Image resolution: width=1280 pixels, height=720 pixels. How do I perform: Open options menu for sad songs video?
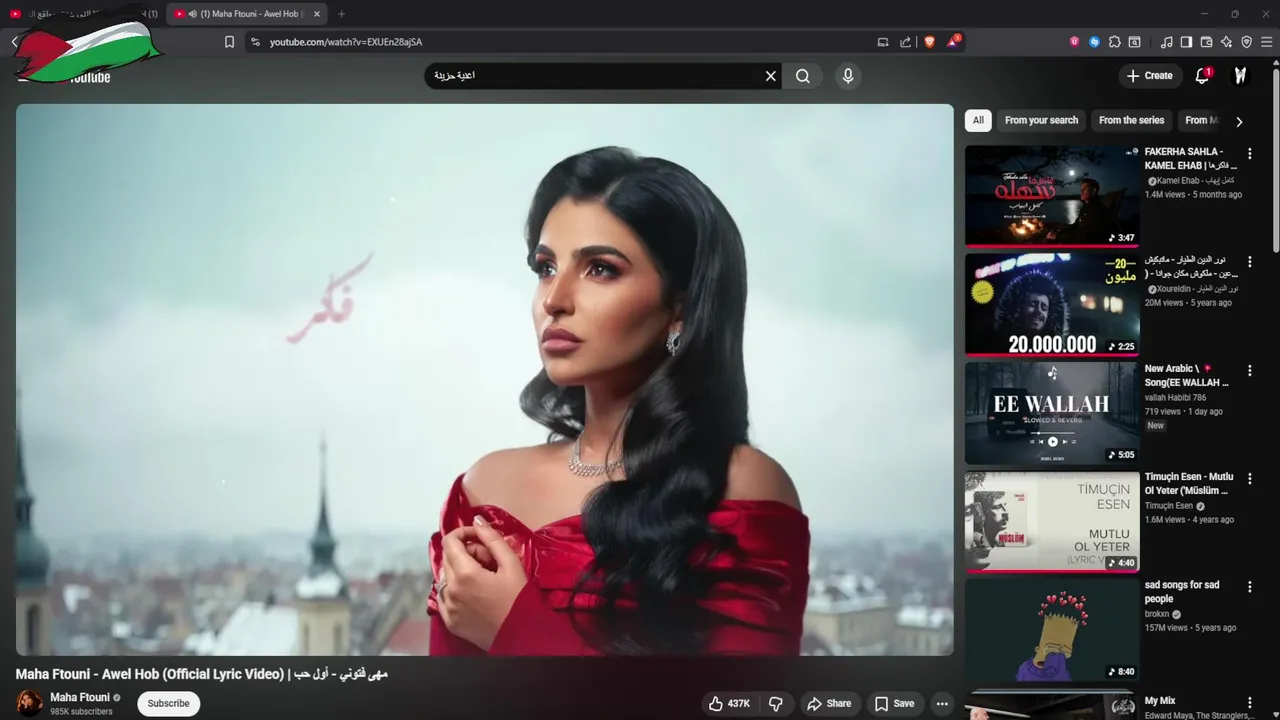pyautogui.click(x=1249, y=587)
